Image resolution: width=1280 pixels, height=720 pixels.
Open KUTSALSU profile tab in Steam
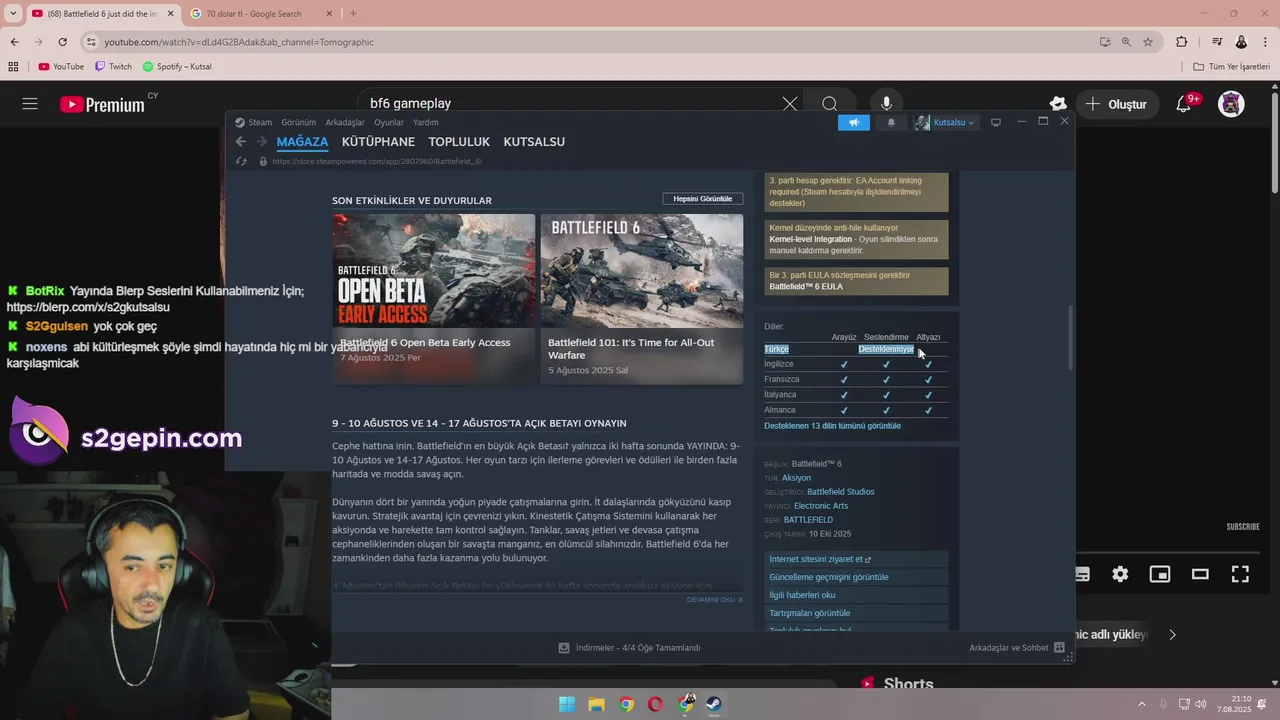(x=534, y=142)
